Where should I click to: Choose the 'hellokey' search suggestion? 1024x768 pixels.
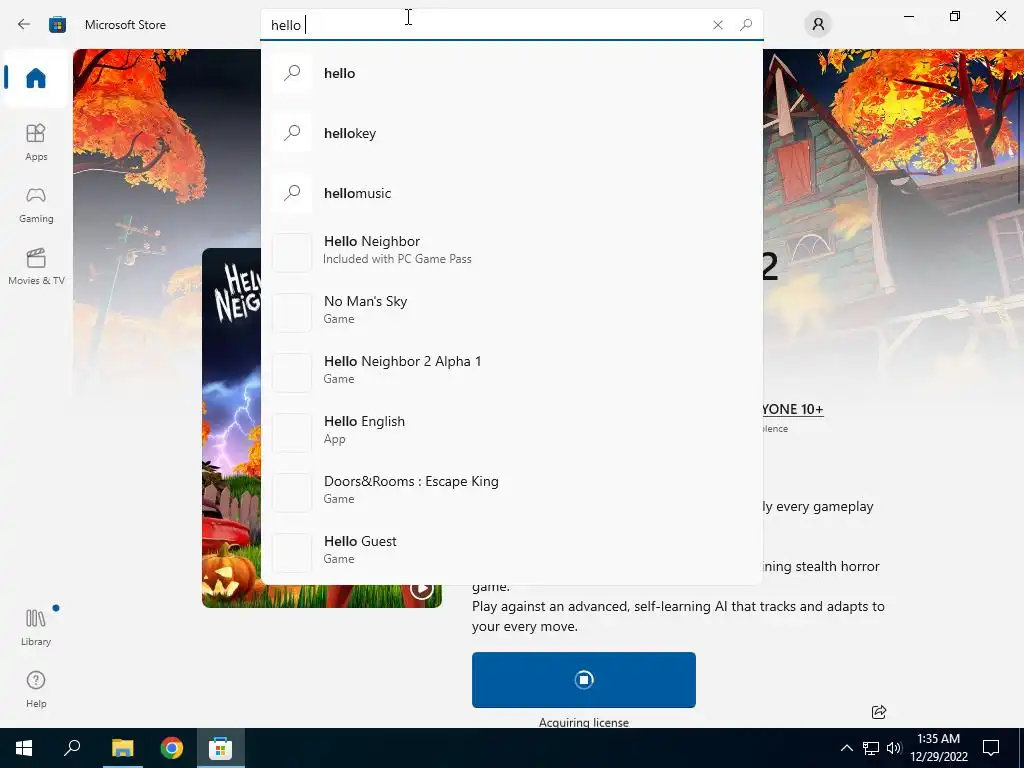[x=511, y=133]
